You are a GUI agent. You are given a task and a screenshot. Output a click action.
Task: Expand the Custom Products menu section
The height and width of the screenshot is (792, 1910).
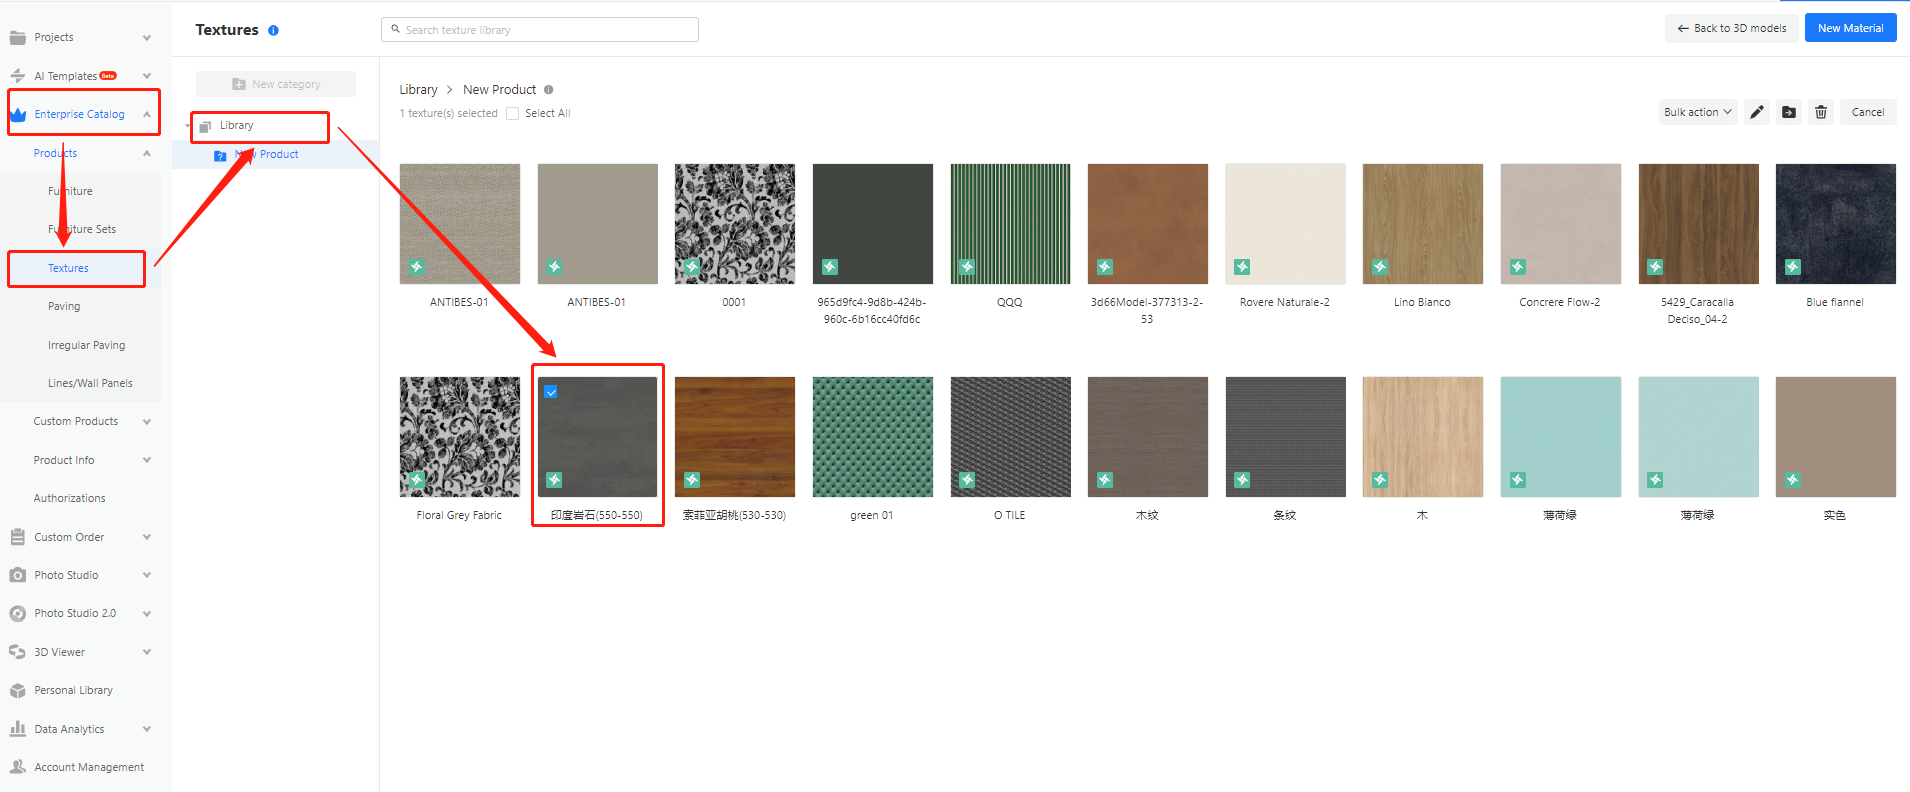(146, 422)
